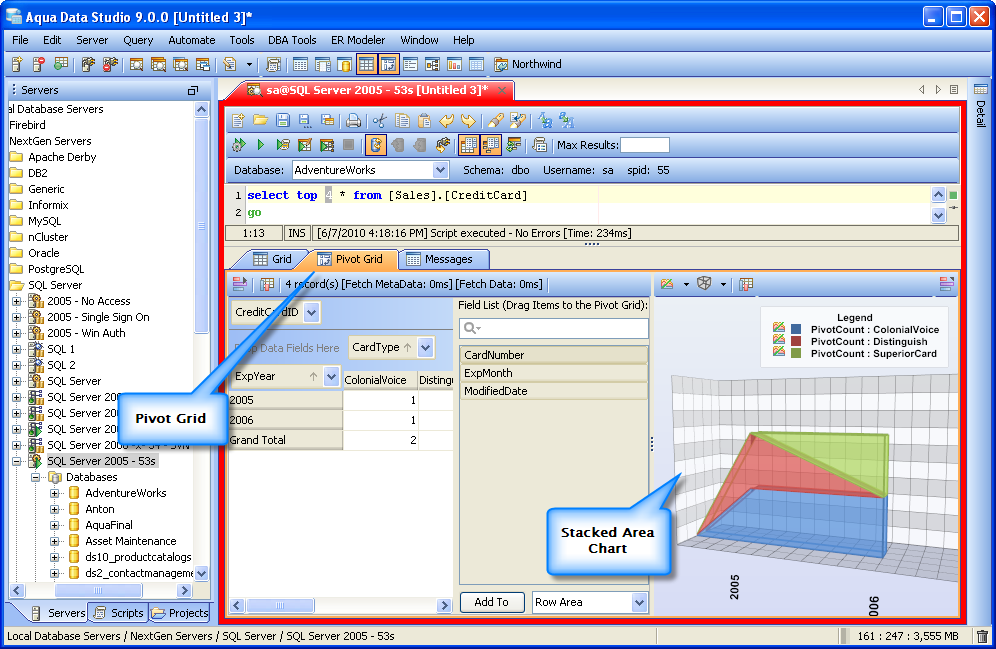
Task: Click the Add To button
Action: [x=492, y=602]
